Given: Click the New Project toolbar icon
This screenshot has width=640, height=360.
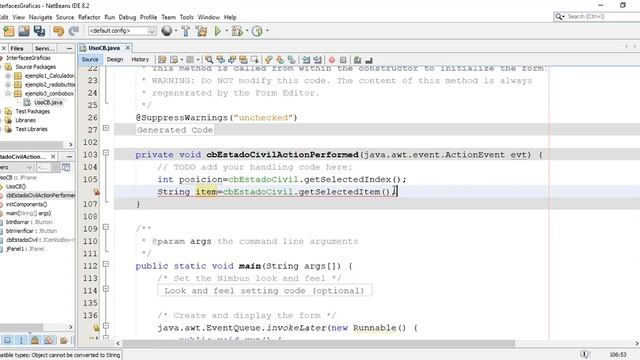Looking at the screenshot, I should pyautogui.click(x=9, y=31).
